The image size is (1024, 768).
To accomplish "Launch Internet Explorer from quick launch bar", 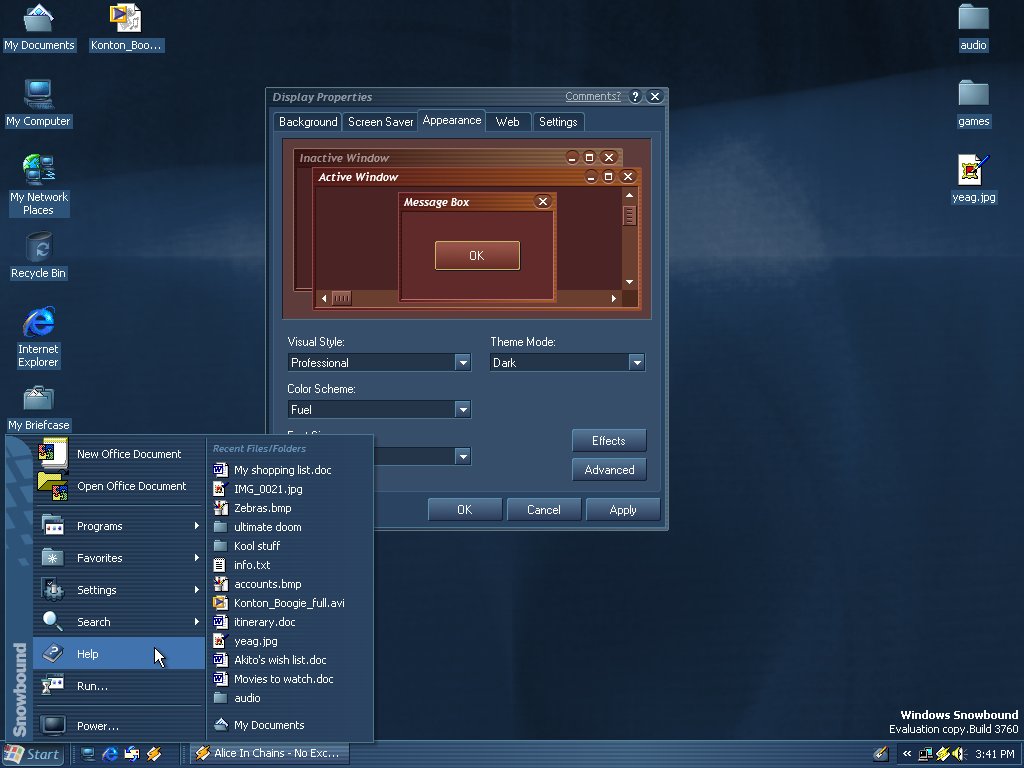I will [x=110, y=754].
